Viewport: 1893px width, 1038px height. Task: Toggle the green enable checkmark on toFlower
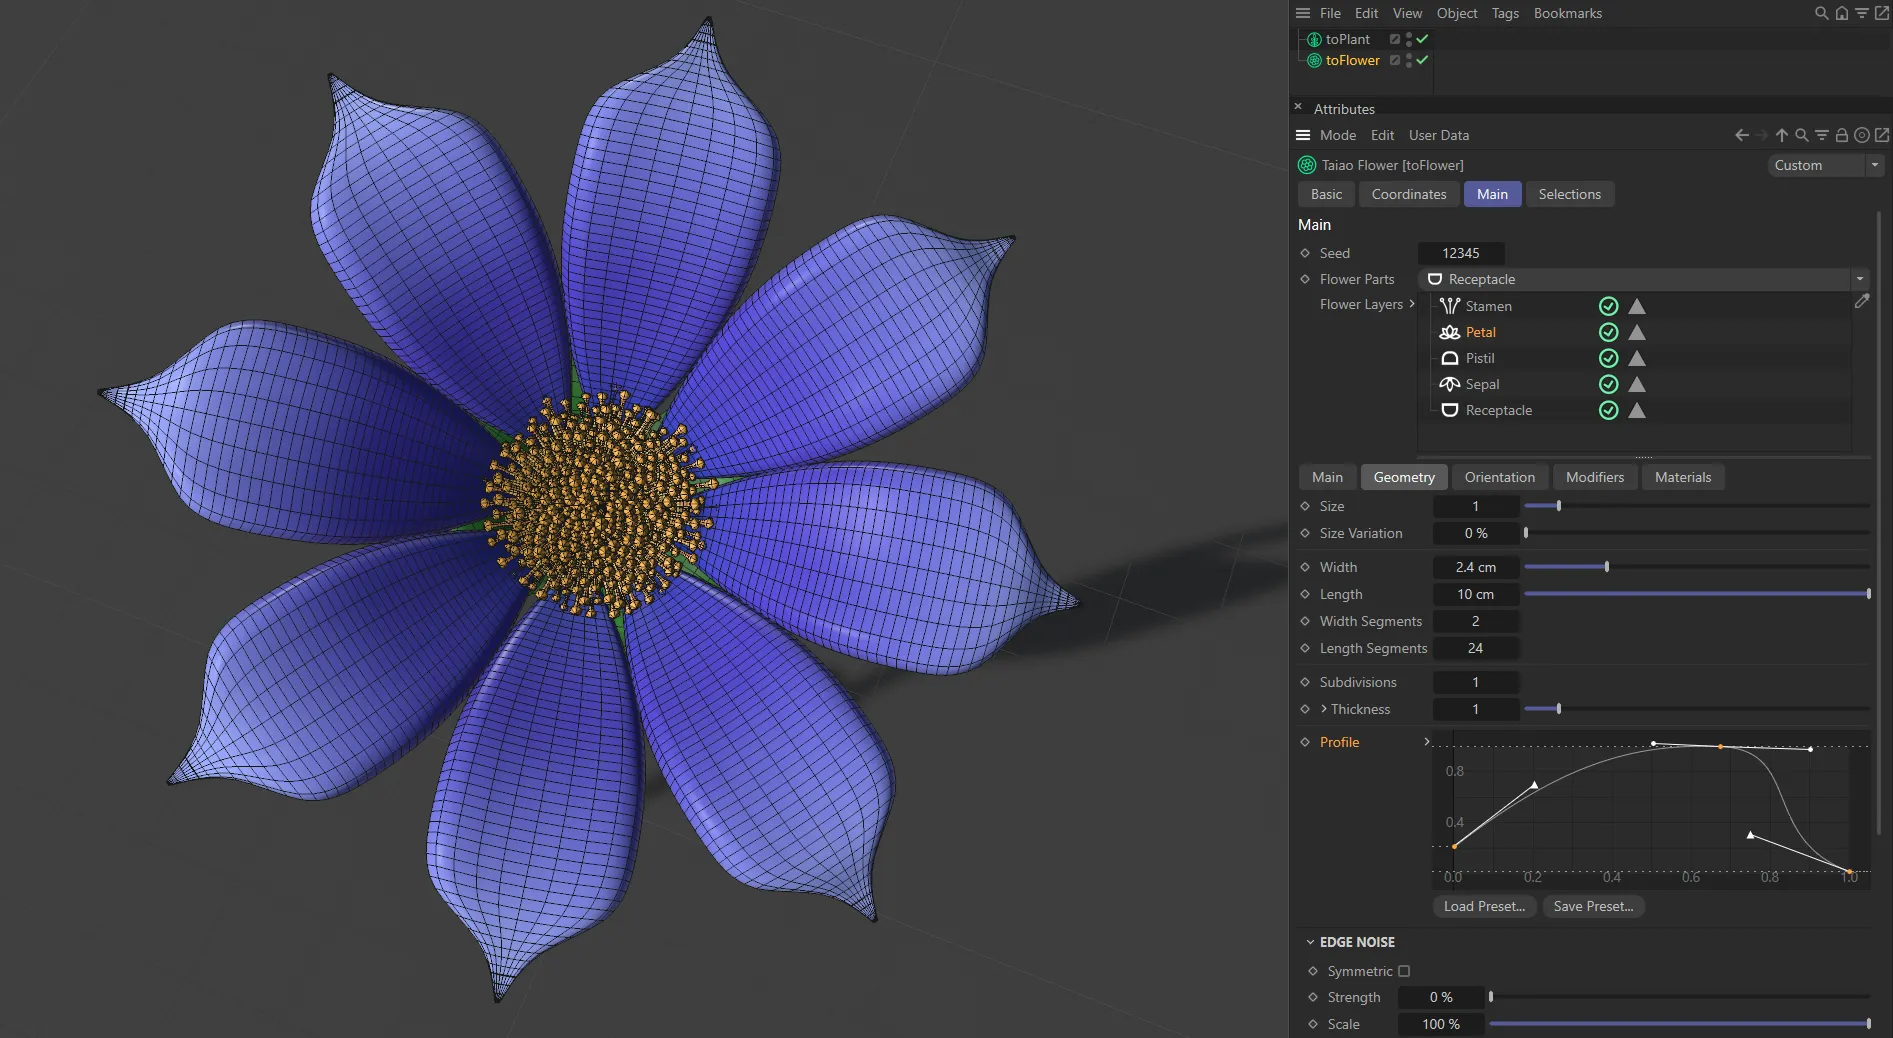pyautogui.click(x=1422, y=61)
